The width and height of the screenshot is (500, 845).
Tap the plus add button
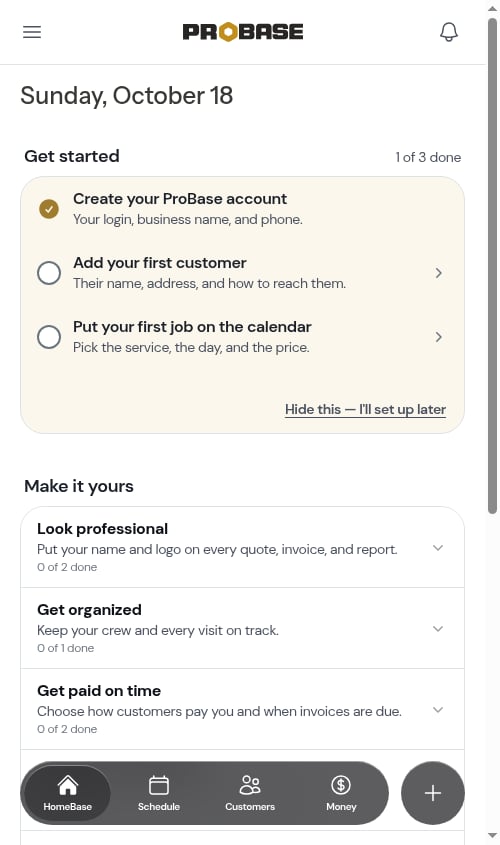pyautogui.click(x=433, y=793)
